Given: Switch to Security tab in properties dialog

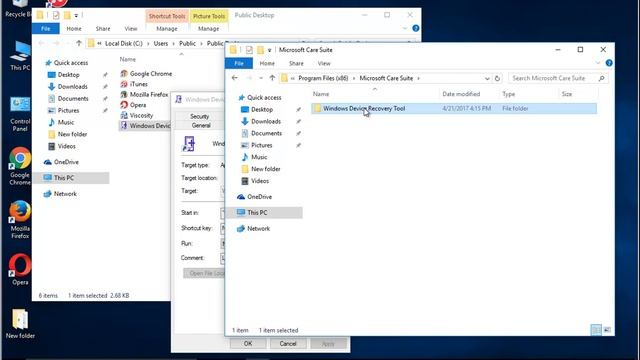Looking at the screenshot, I should (199, 116).
